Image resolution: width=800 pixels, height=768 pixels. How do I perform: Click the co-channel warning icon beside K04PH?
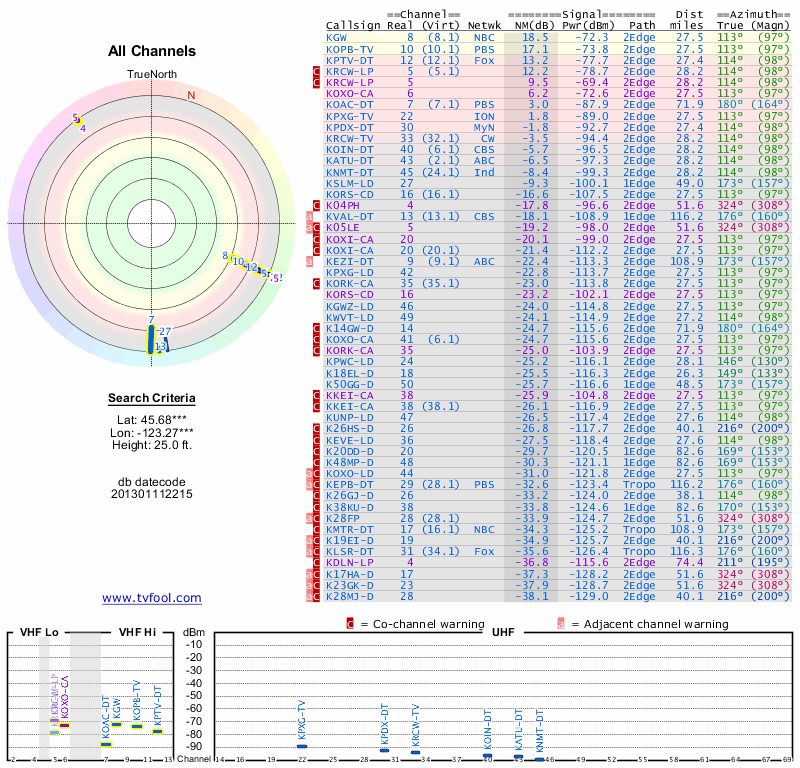(x=316, y=205)
